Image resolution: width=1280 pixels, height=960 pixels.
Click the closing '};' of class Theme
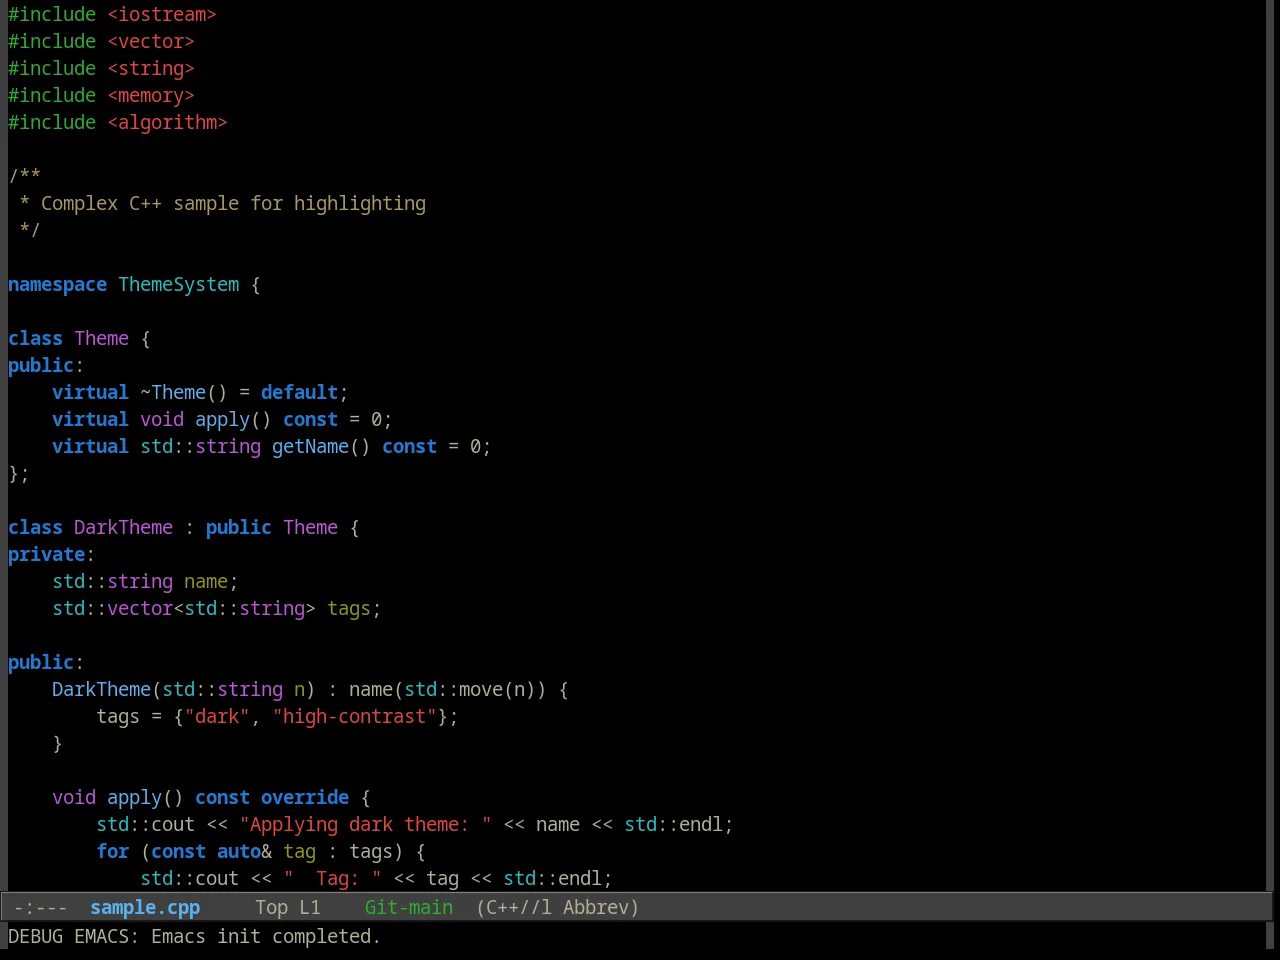19,473
